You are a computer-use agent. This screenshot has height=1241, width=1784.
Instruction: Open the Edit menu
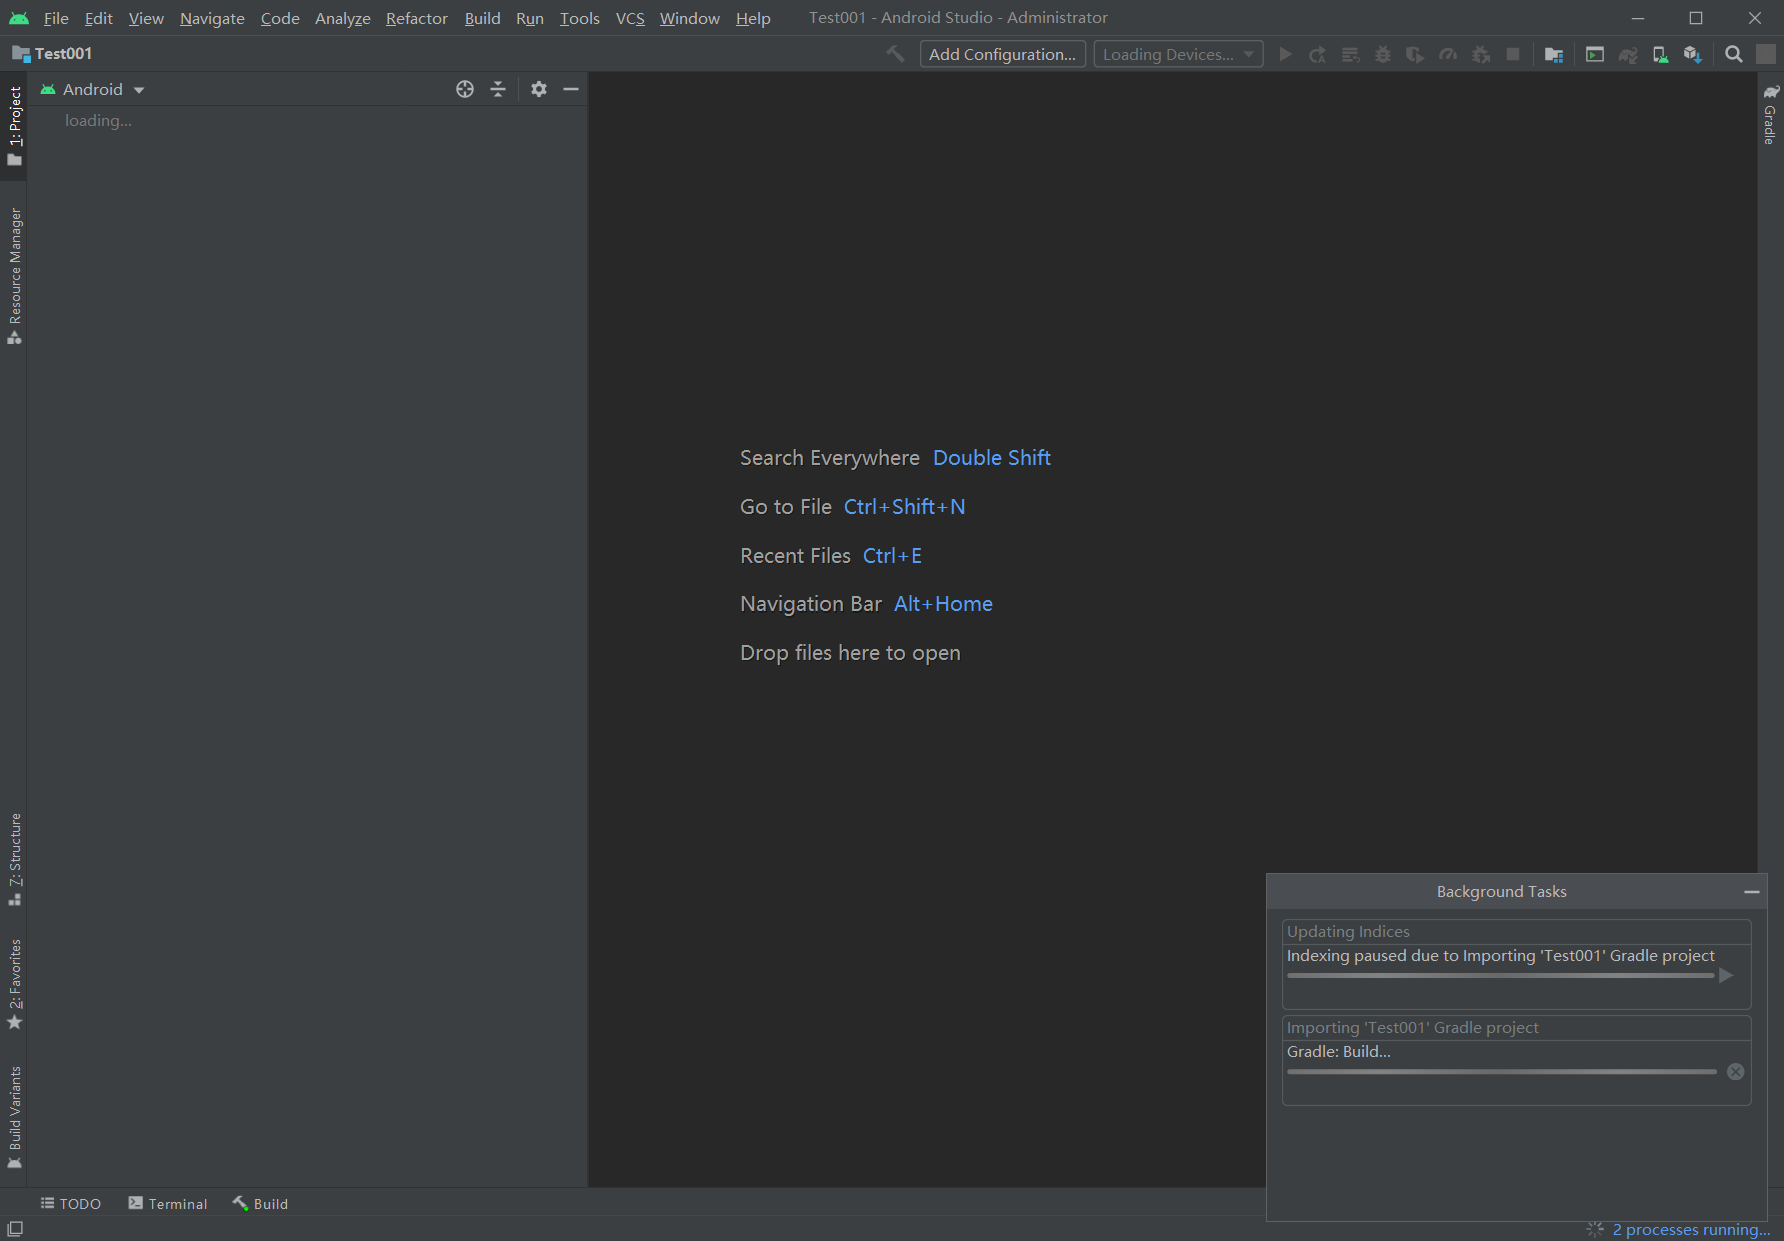[x=98, y=18]
